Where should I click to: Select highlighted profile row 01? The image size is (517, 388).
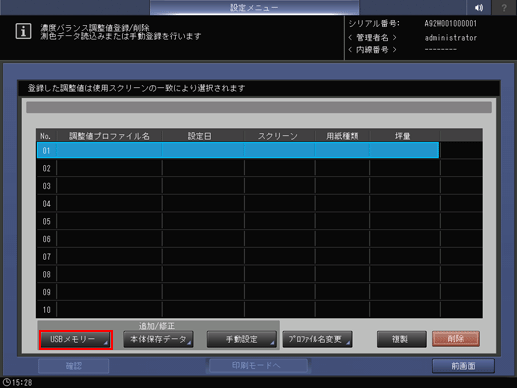pyautogui.click(x=238, y=150)
